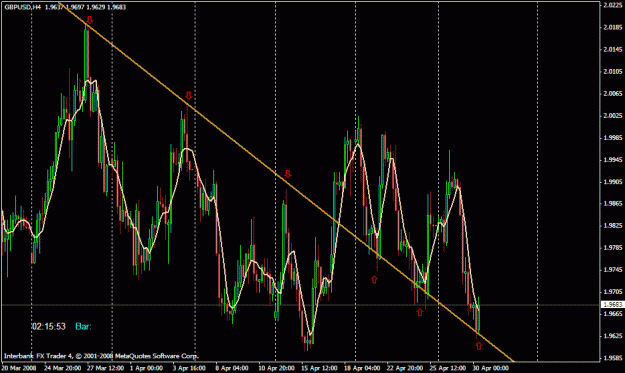Click the '15 Apr 12:00' time label

pos(319,368)
